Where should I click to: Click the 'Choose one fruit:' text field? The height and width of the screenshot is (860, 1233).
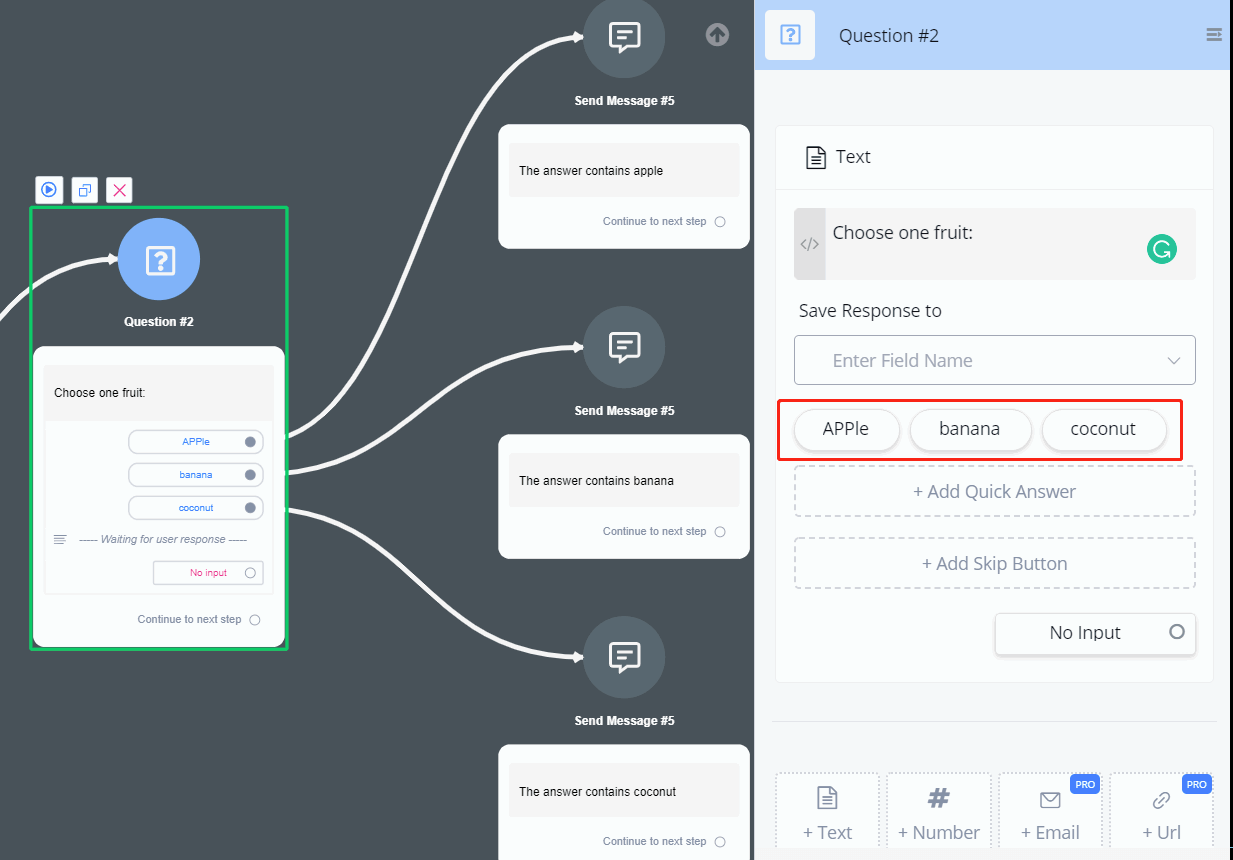tap(995, 244)
